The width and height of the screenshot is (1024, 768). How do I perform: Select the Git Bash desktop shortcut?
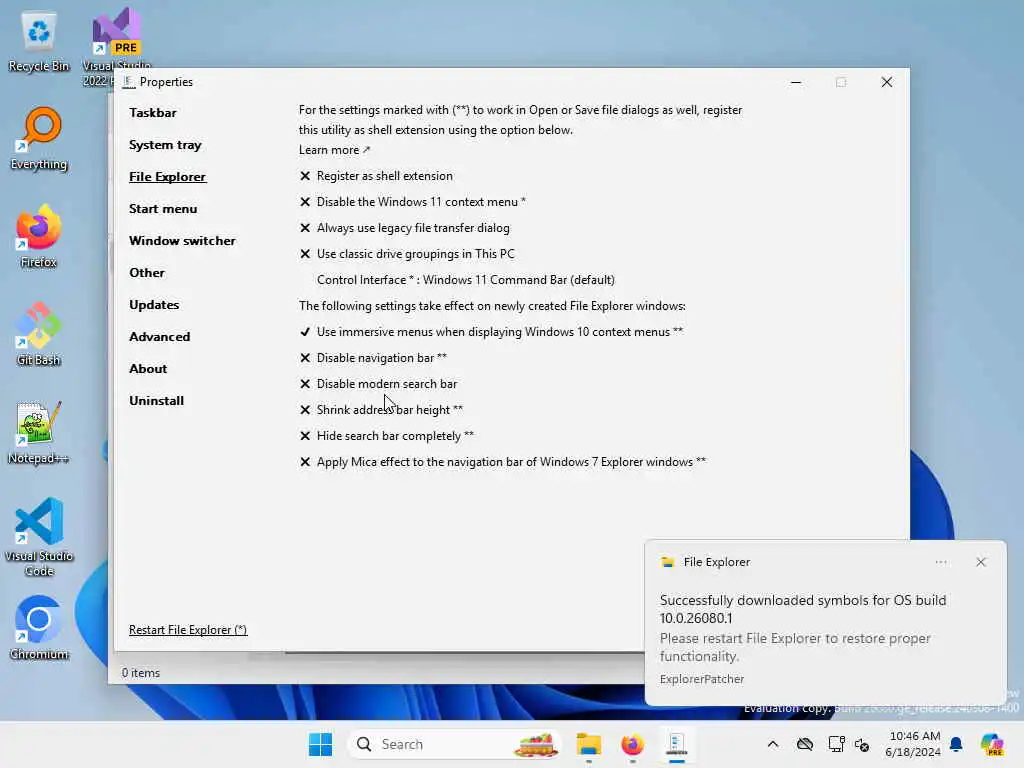pyautogui.click(x=39, y=334)
